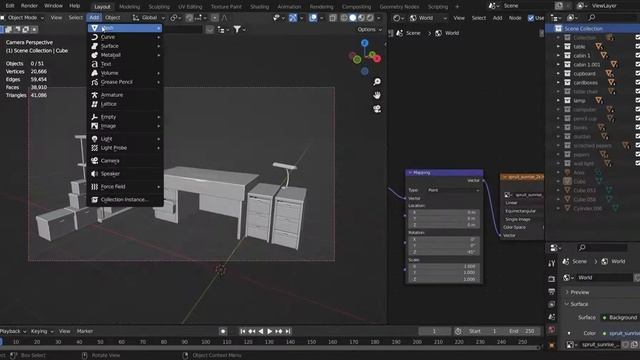640x360 pixels.
Task: Expand the table collection in outliner
Action: coord(558,47)
